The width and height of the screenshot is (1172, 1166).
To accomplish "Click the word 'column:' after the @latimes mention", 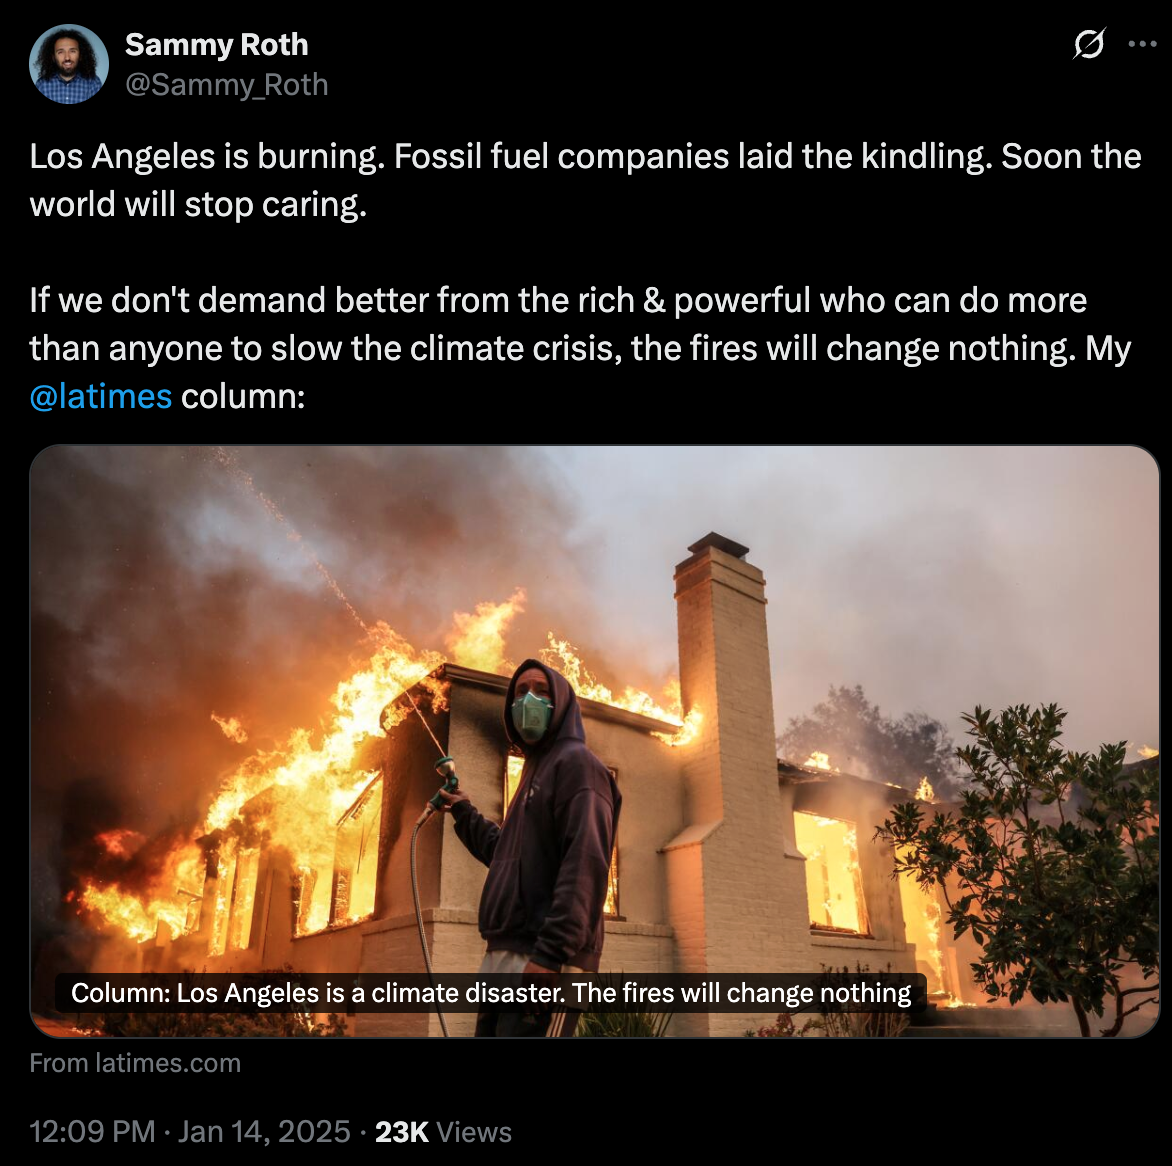I will (243, 396).
